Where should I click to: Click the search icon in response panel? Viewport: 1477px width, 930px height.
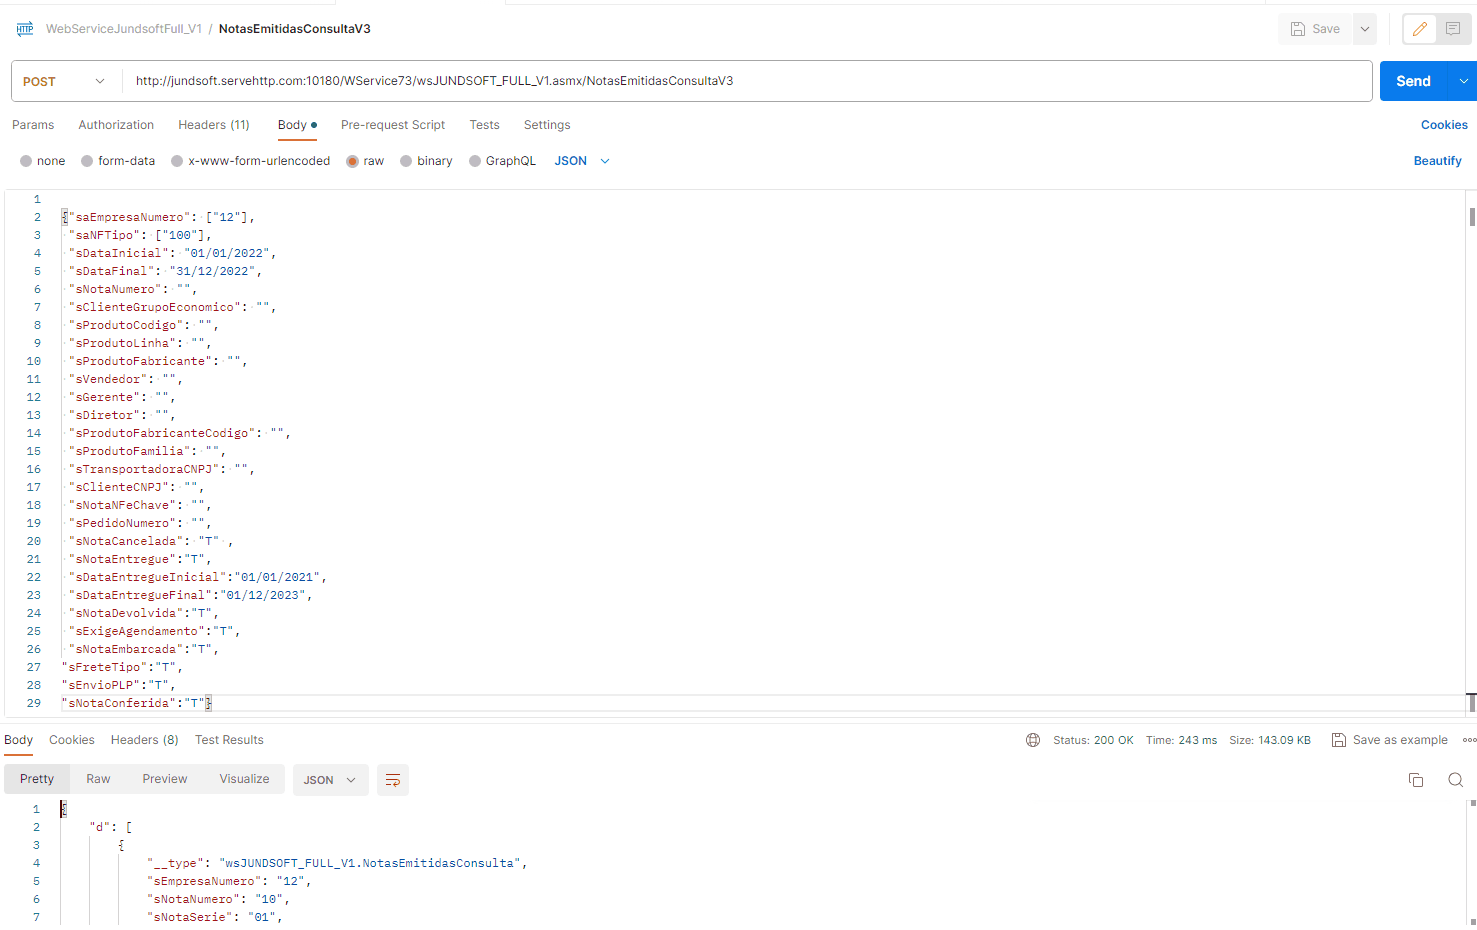pos(1455,780)
